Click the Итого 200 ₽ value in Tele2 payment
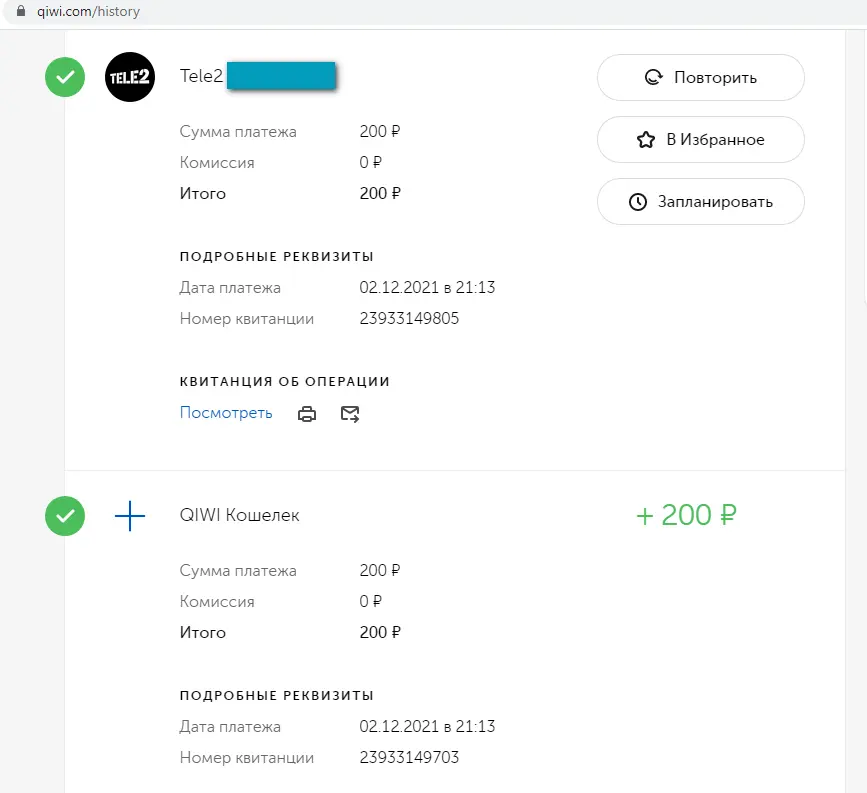The height and width of the screenshot is (793, 867). tap(380, 194)
